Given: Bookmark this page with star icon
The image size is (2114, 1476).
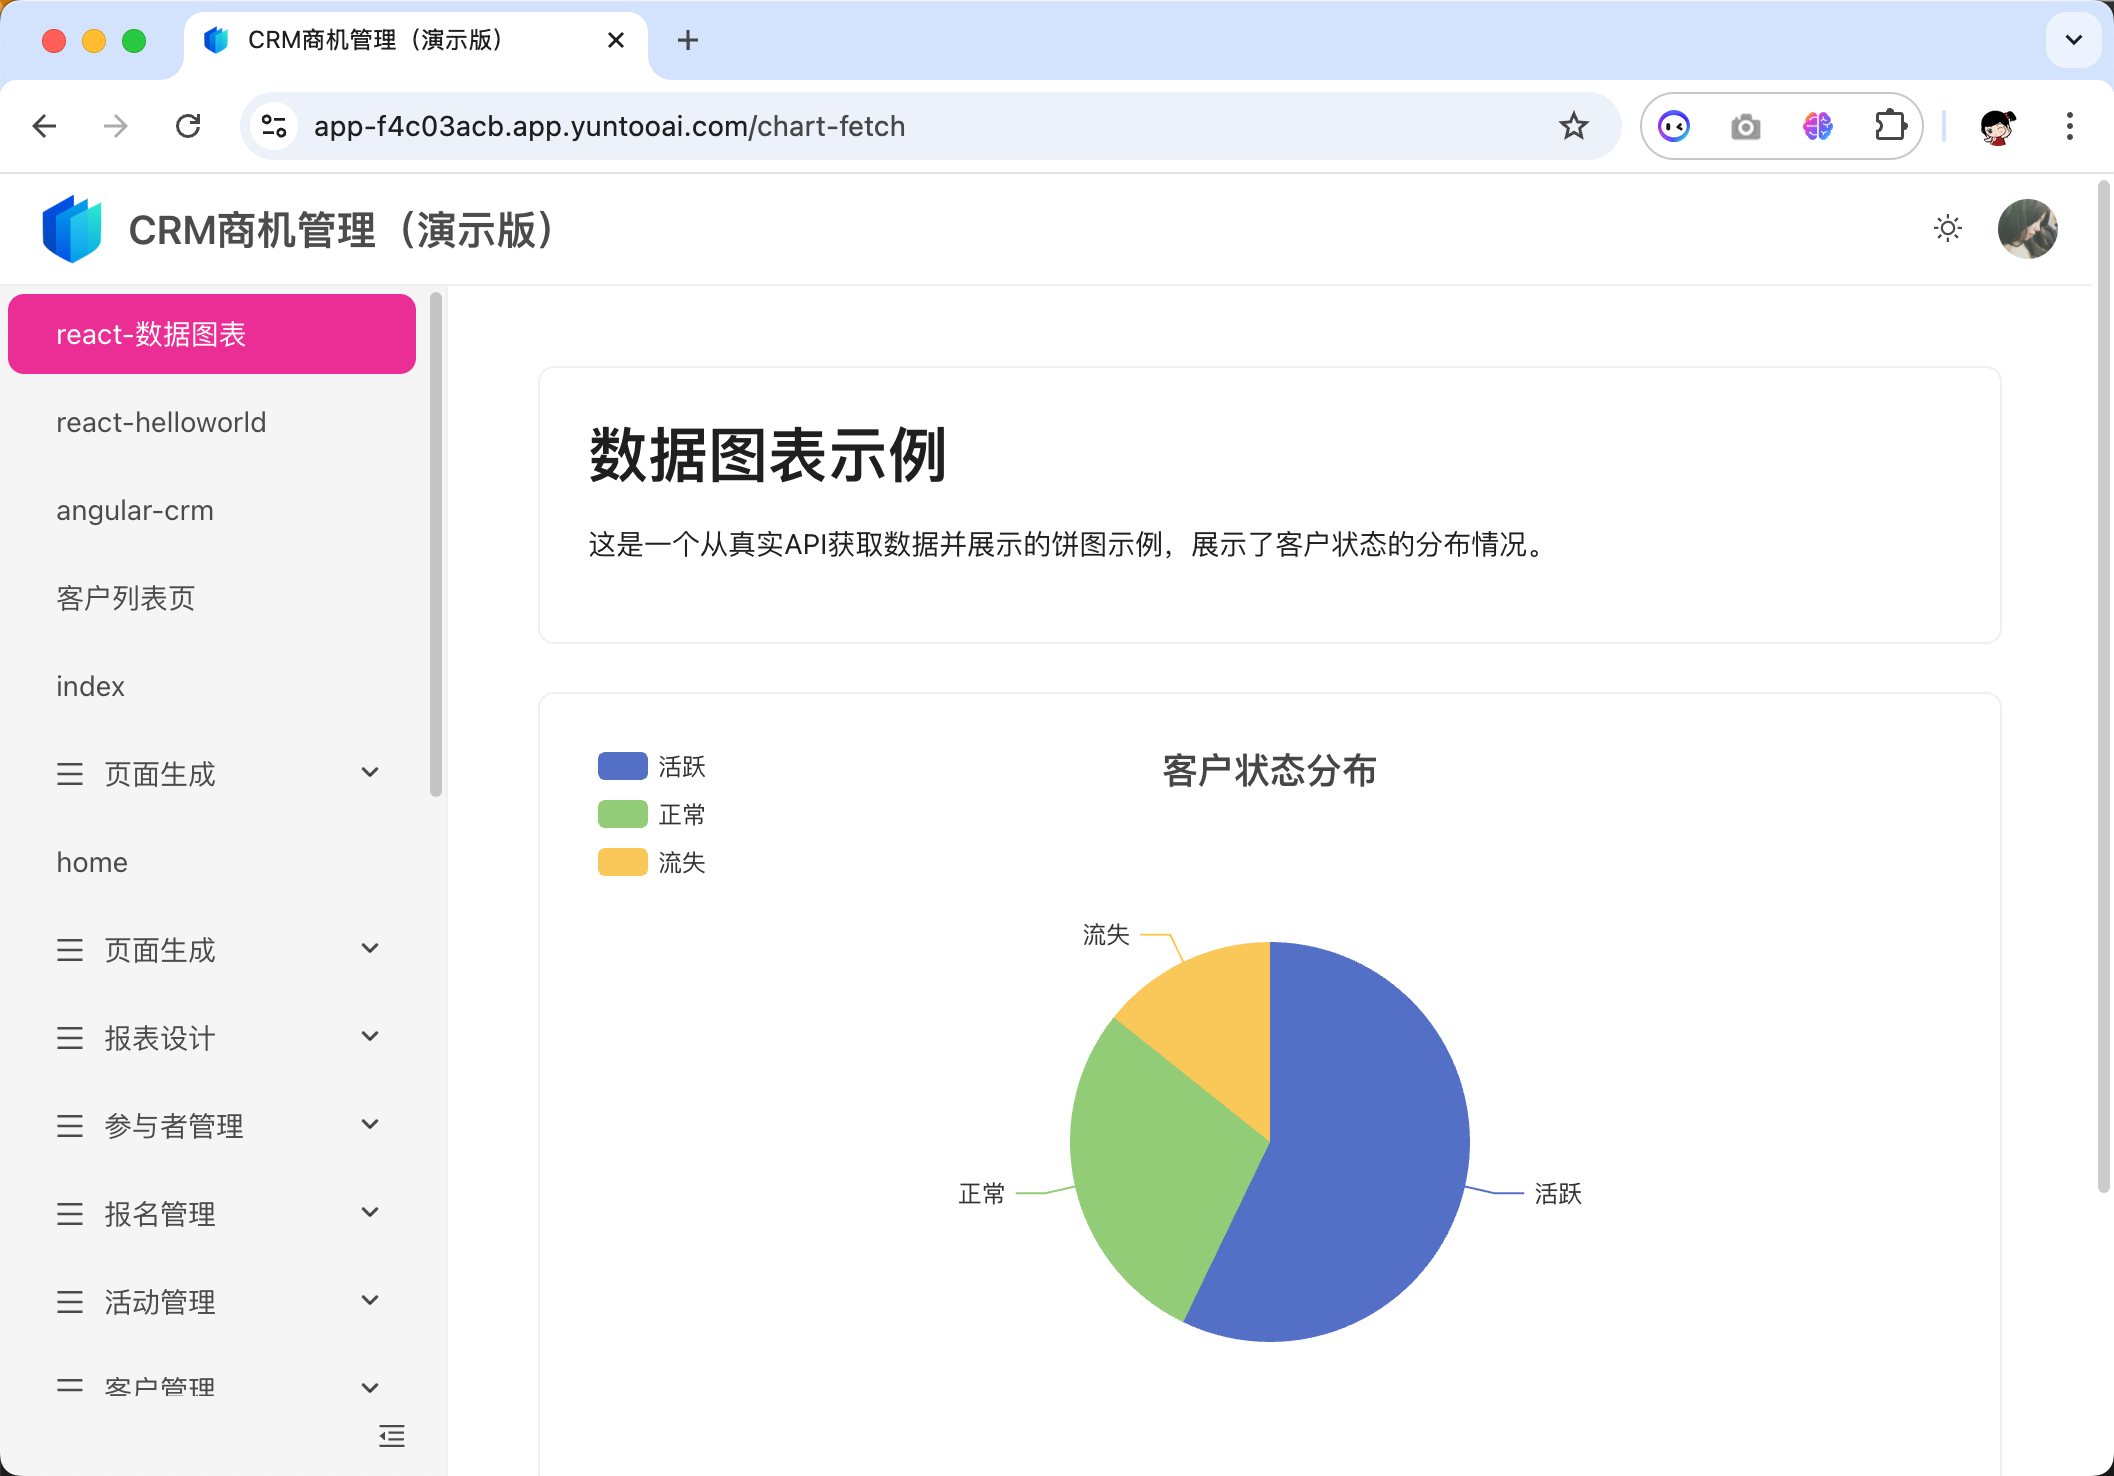Looking at the screenshot, I should click(1573, 126).
